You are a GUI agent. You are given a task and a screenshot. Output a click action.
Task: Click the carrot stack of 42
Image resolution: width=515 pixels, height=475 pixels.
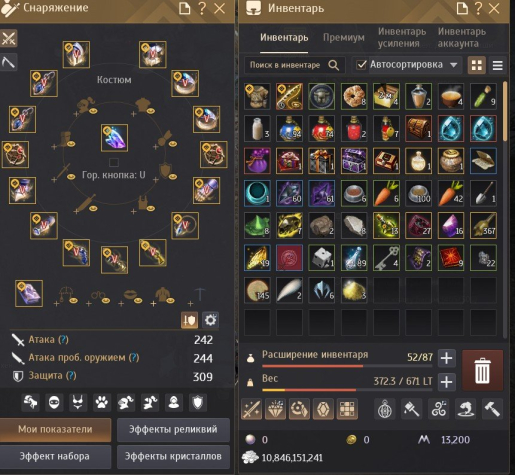(x=451, y=193)
